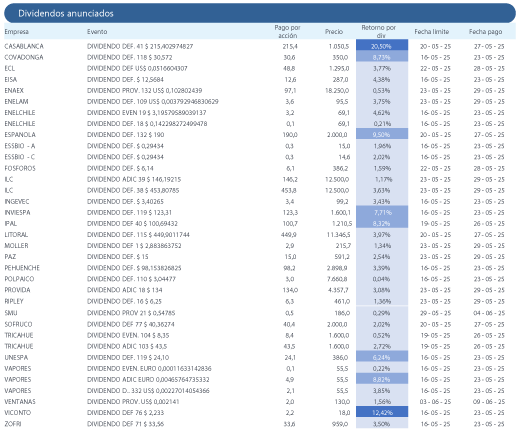Click the 'ESSBIO - C' row label
Viewport: 520px width, 437px height.
20,157
